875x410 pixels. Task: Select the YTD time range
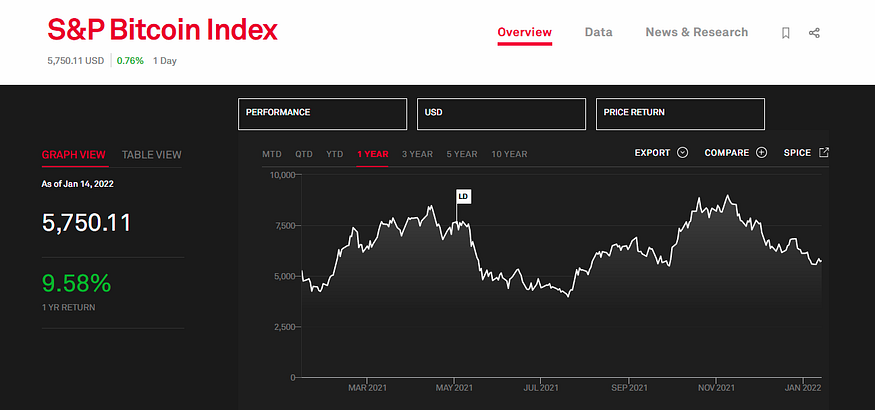click(x=335, y=154)
